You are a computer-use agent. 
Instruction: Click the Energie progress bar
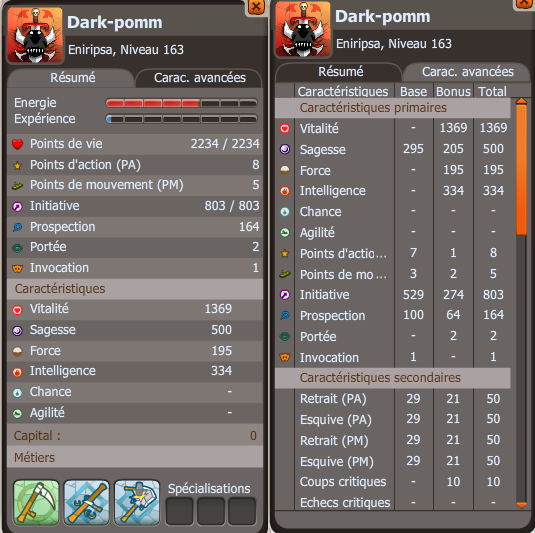(x=182, y=103)
